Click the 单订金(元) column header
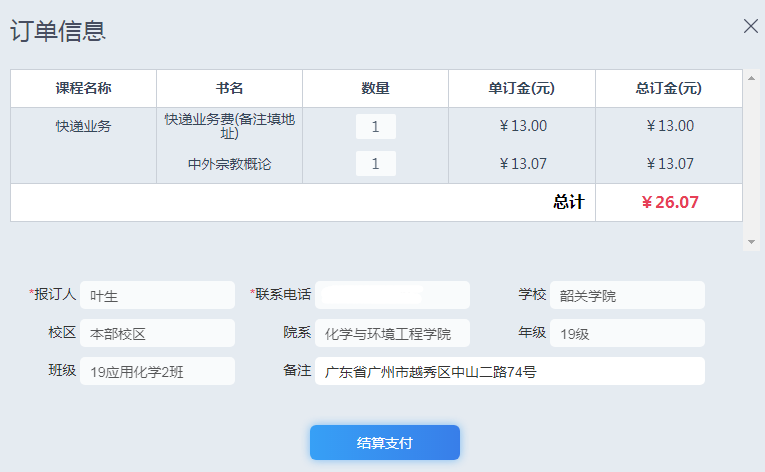Screen dimensions: 765x472 [x=521, y=88]
